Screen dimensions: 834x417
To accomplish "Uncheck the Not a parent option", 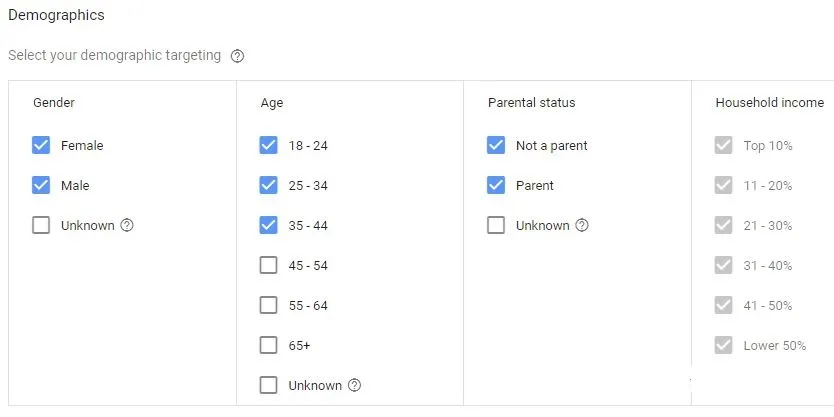I will [x=496, y=145].
